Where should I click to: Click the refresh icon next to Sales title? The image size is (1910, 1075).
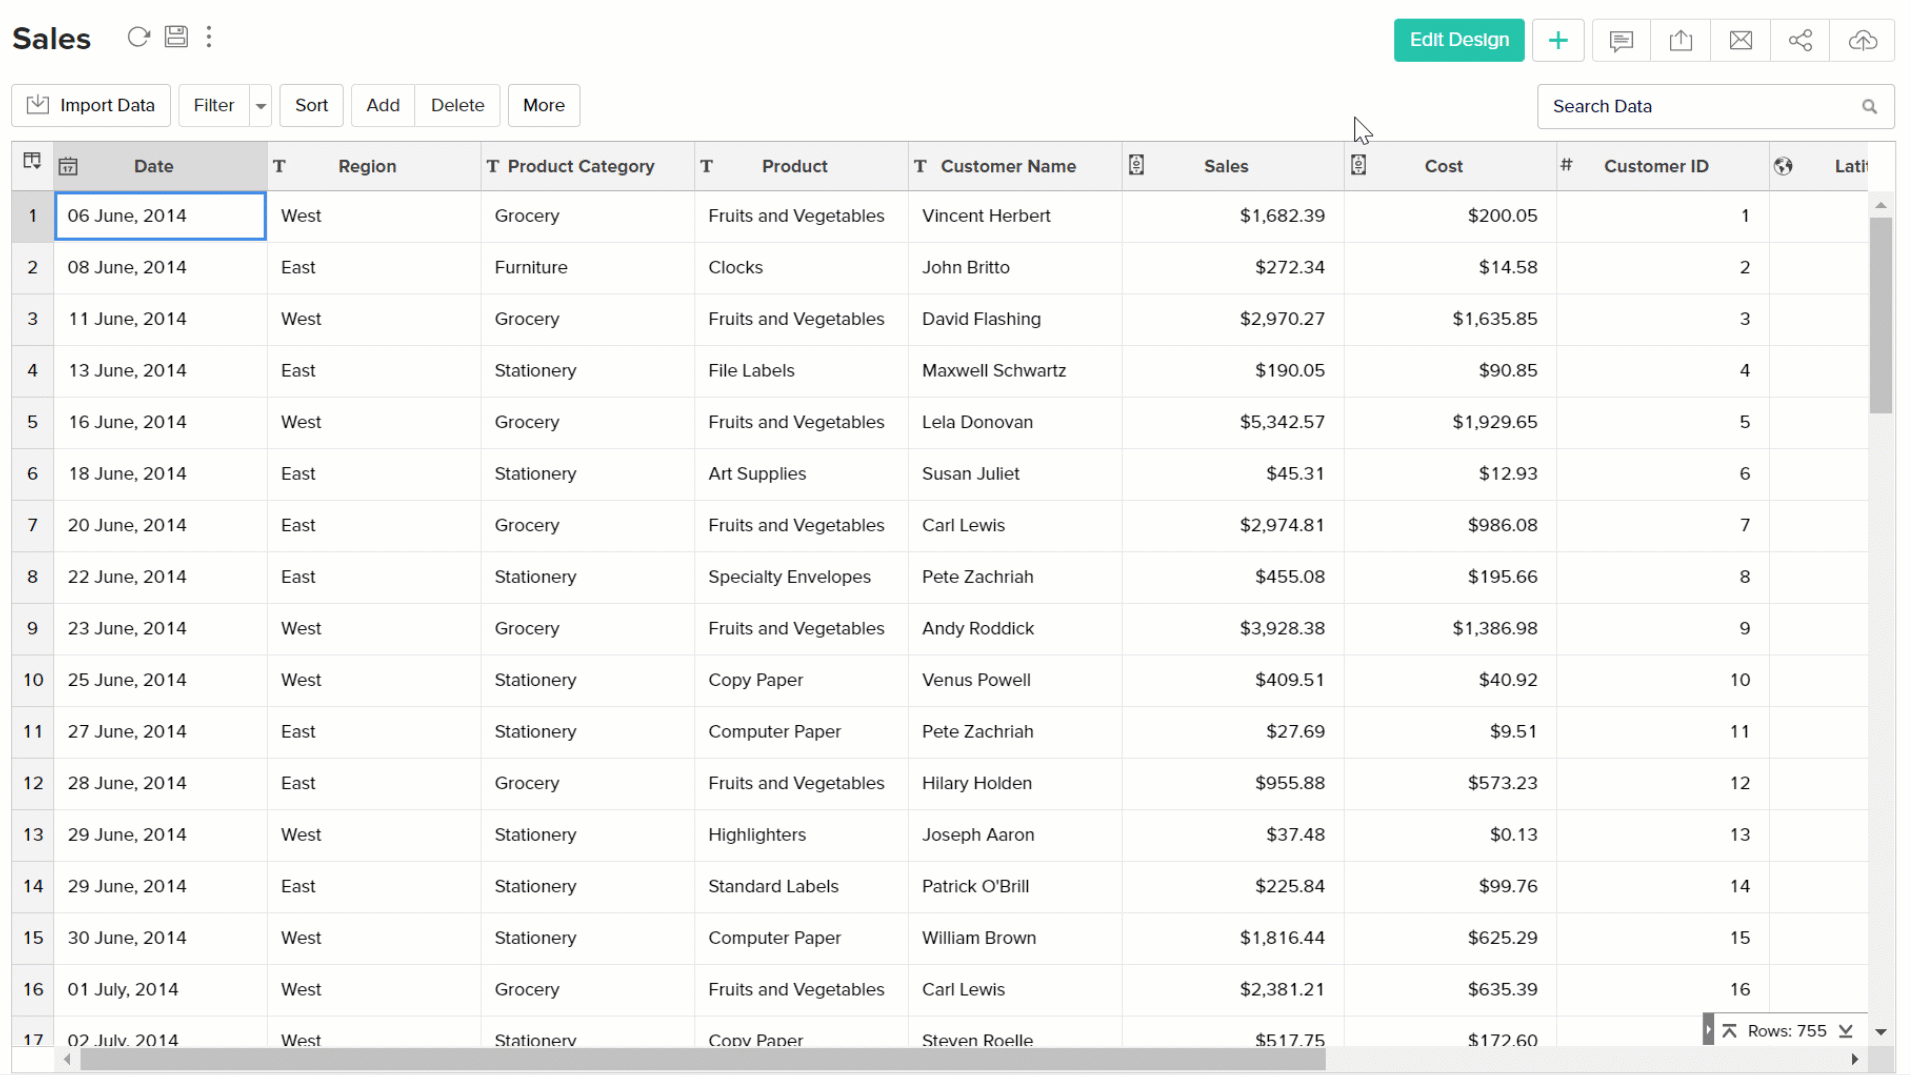tap(138, 37)
